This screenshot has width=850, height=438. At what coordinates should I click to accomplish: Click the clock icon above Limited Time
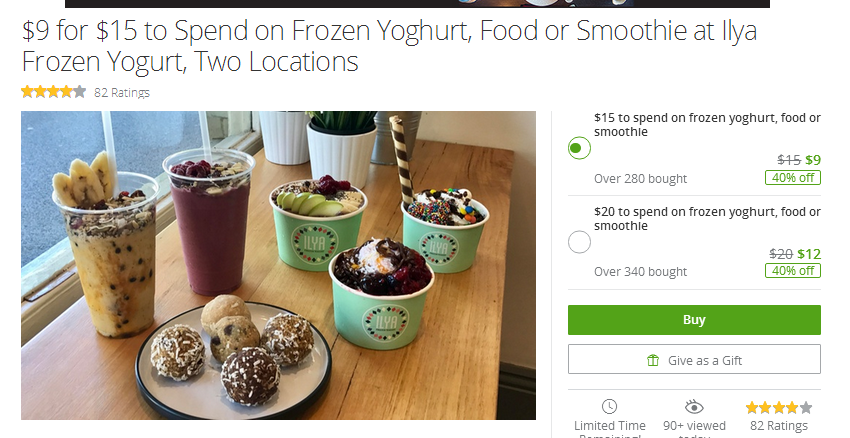pos(609,407)
